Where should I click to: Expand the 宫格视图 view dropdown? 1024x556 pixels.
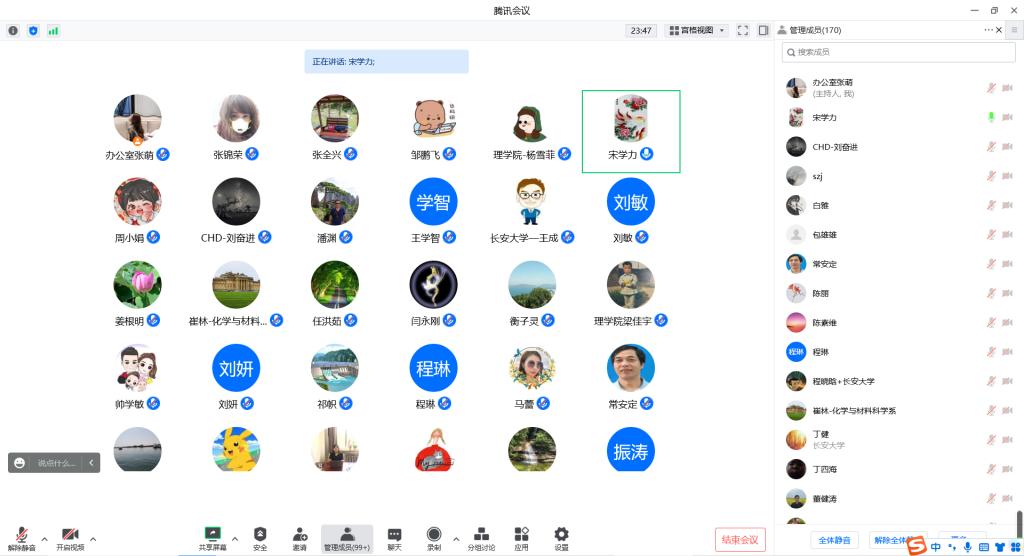click(x=697, y=31)
